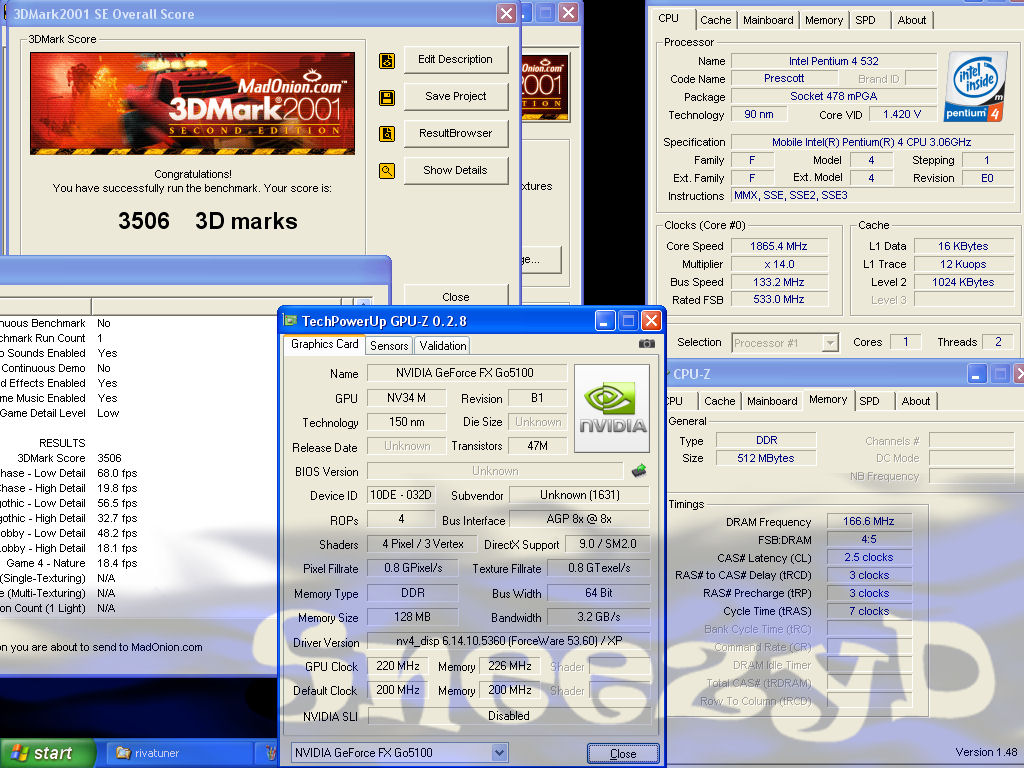Open Mainboard tab in lower CPU-Z window
Image resolution: width=1024 pixels, height=768 pixels.
(x=772, y=401)
